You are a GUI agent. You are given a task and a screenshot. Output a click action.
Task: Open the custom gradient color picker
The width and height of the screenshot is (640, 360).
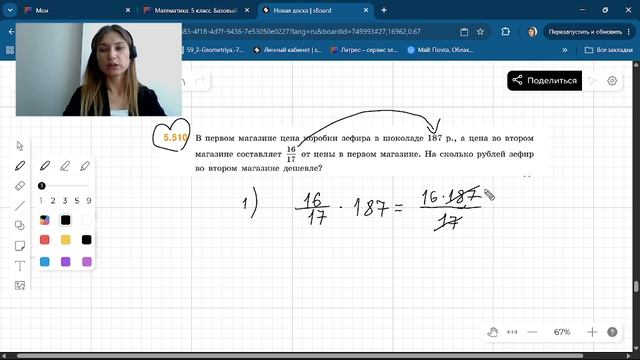pos(45,220)
